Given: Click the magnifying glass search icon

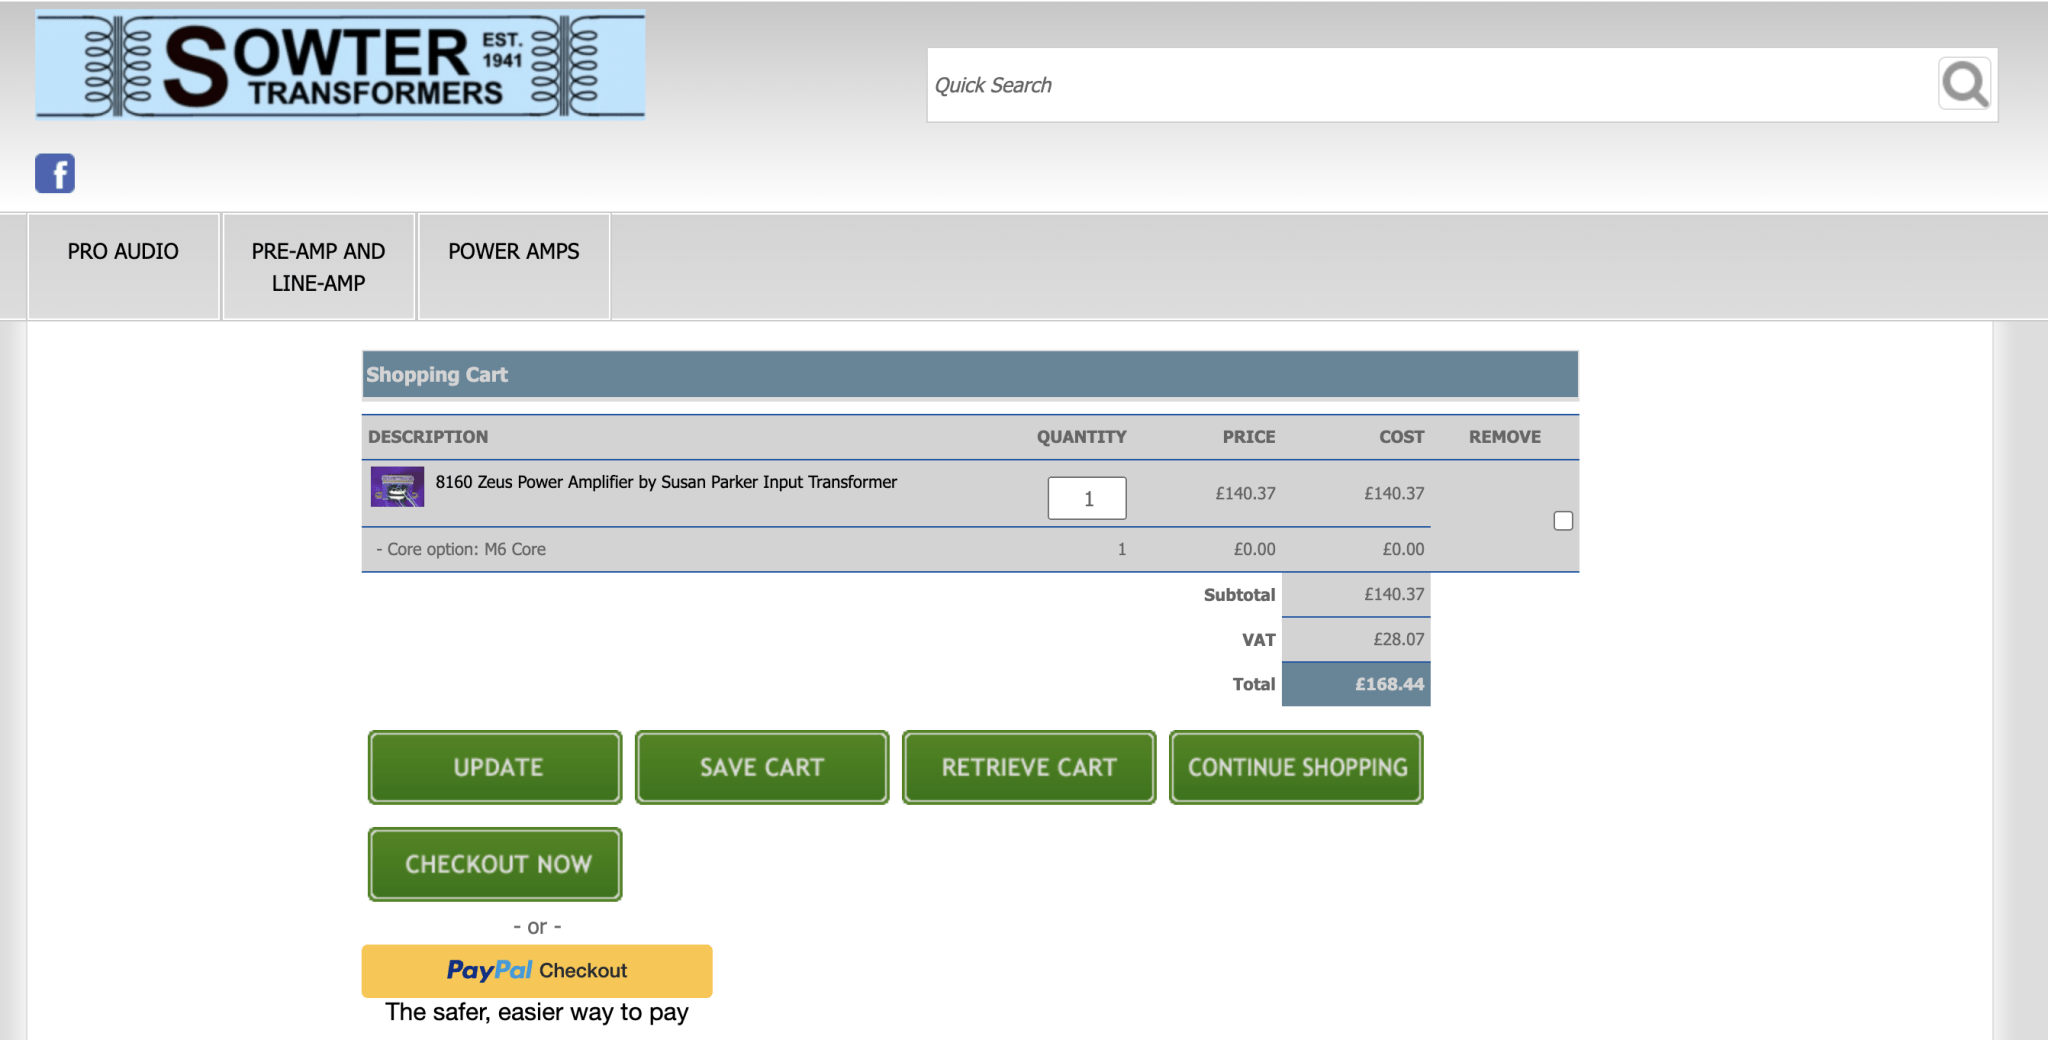Looking at the screenshot, I should (1965, 84).
